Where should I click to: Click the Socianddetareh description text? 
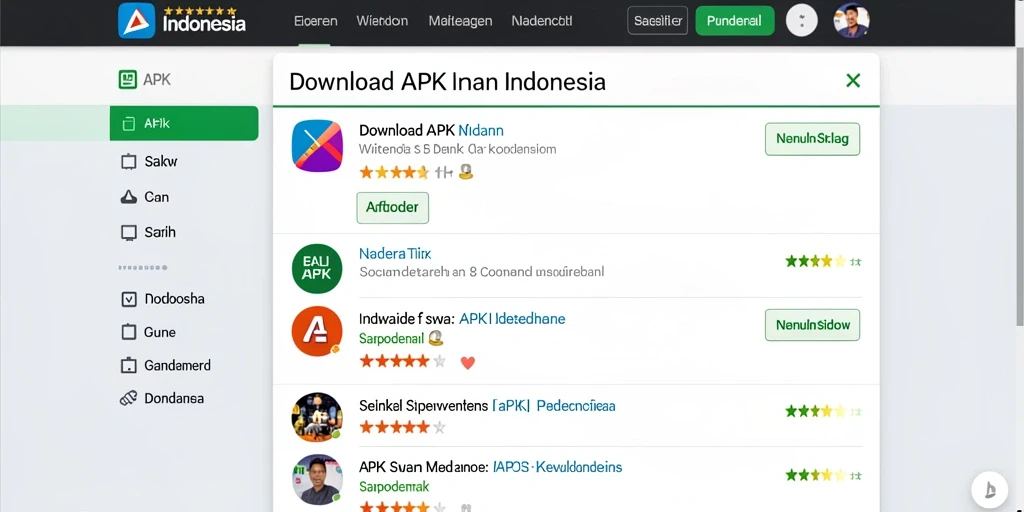coord(482,272)
